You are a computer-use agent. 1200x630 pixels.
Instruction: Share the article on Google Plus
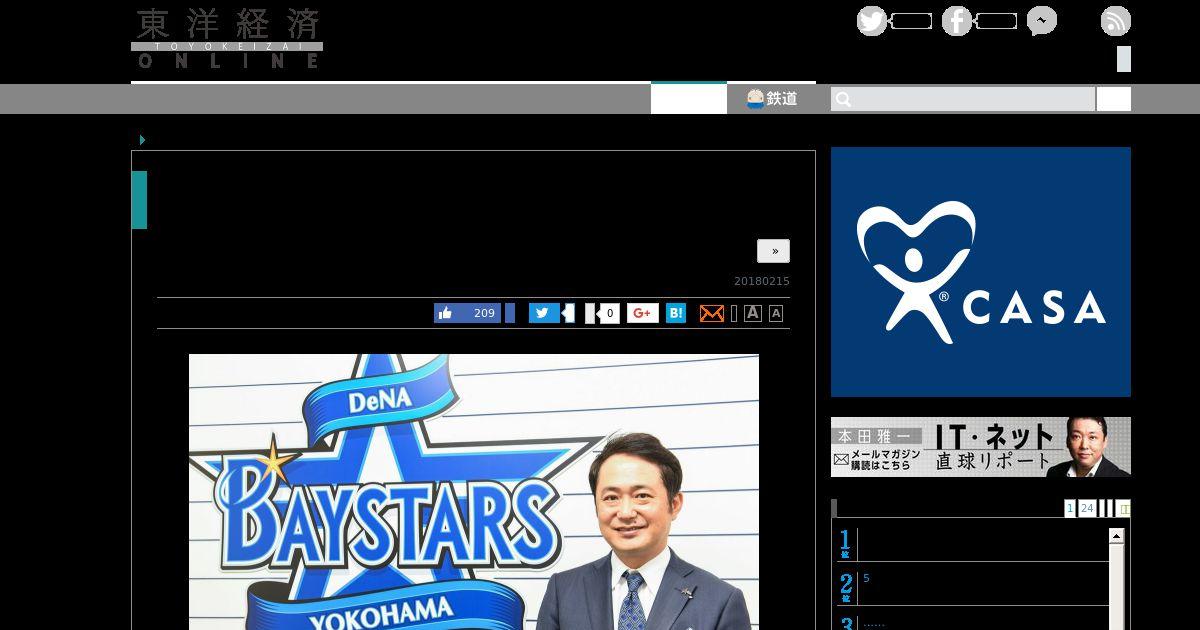tap(643, 313)
